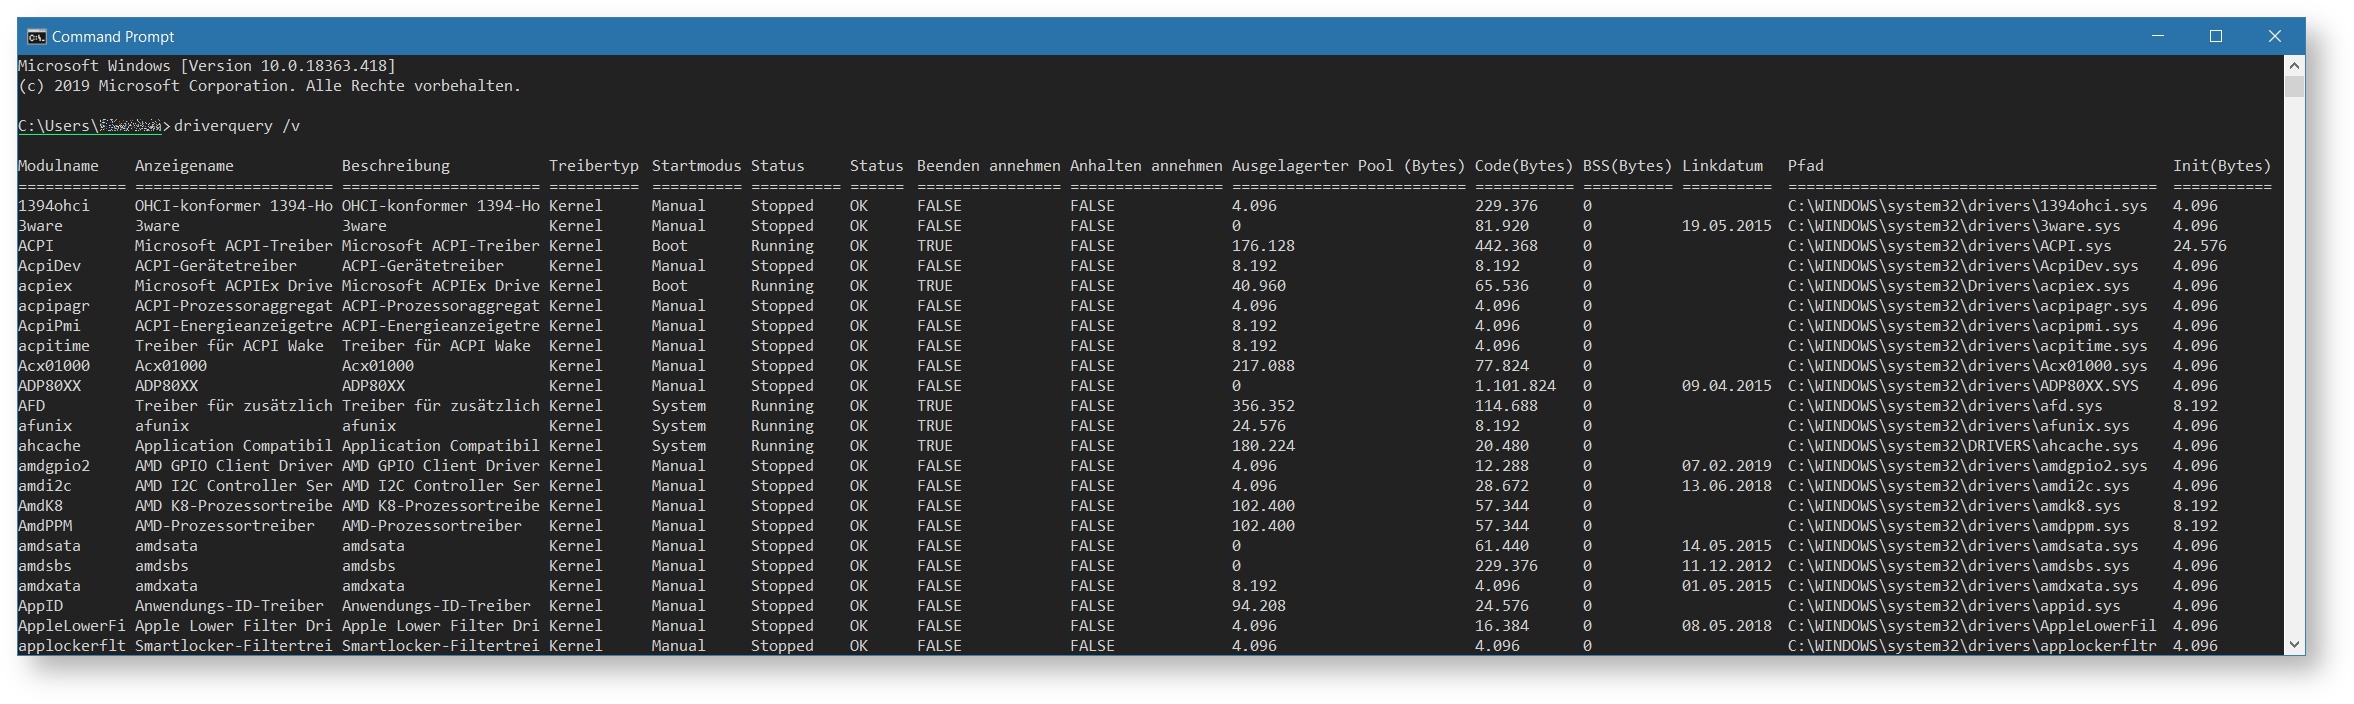Click the scrollbar down arrow
Image resolution: width=2354 pixels, height=704 pixels.
click(2294, 645)
